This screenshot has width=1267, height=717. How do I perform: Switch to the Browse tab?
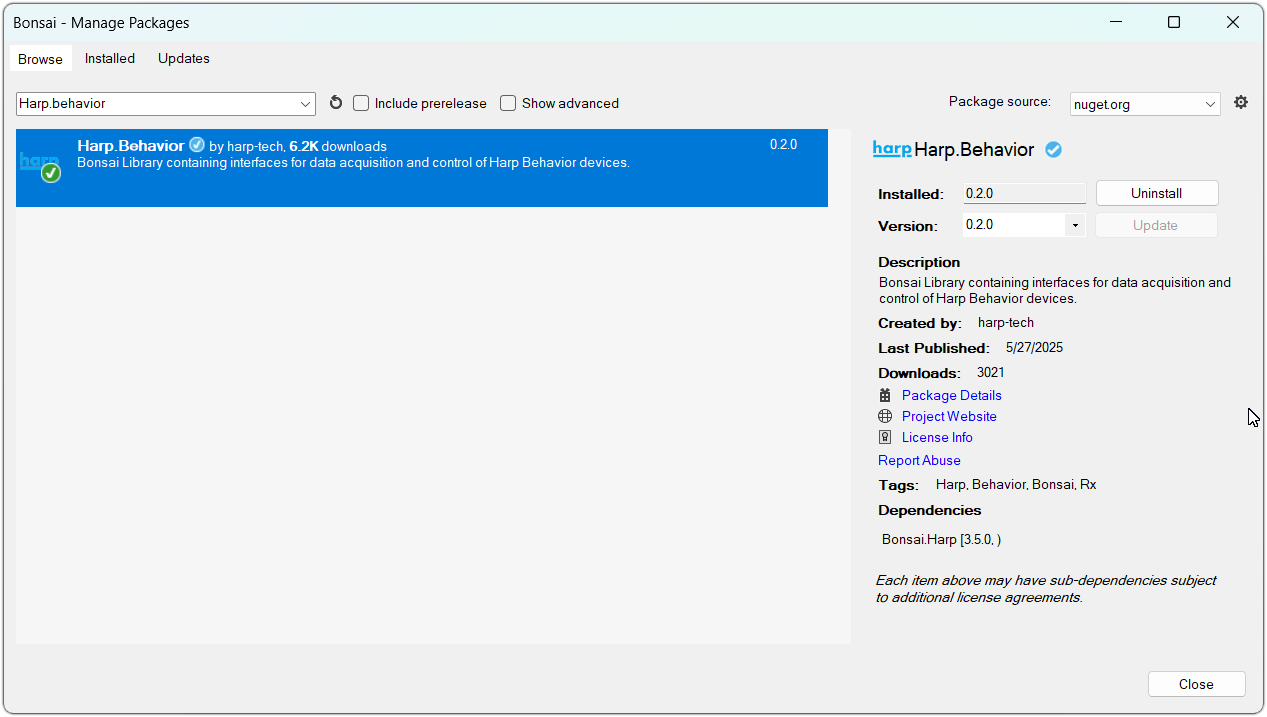[40, 59]
